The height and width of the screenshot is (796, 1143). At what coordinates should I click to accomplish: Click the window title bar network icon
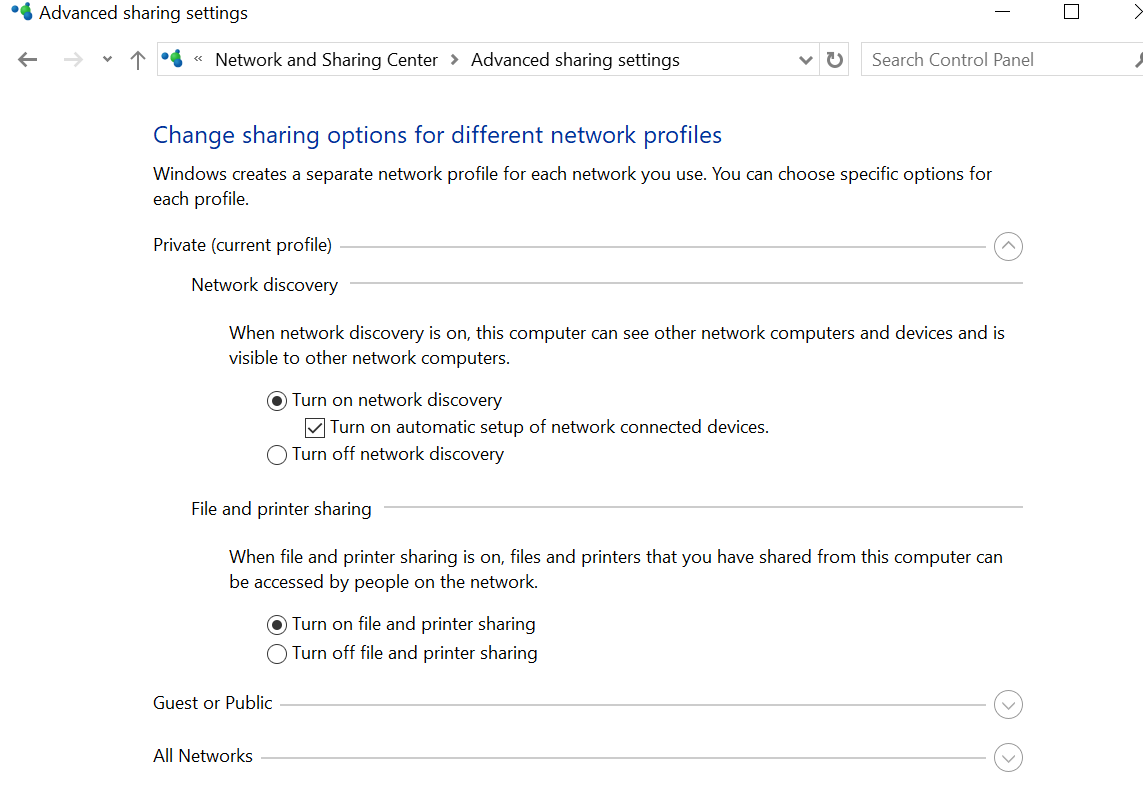(x=21, y=13)
